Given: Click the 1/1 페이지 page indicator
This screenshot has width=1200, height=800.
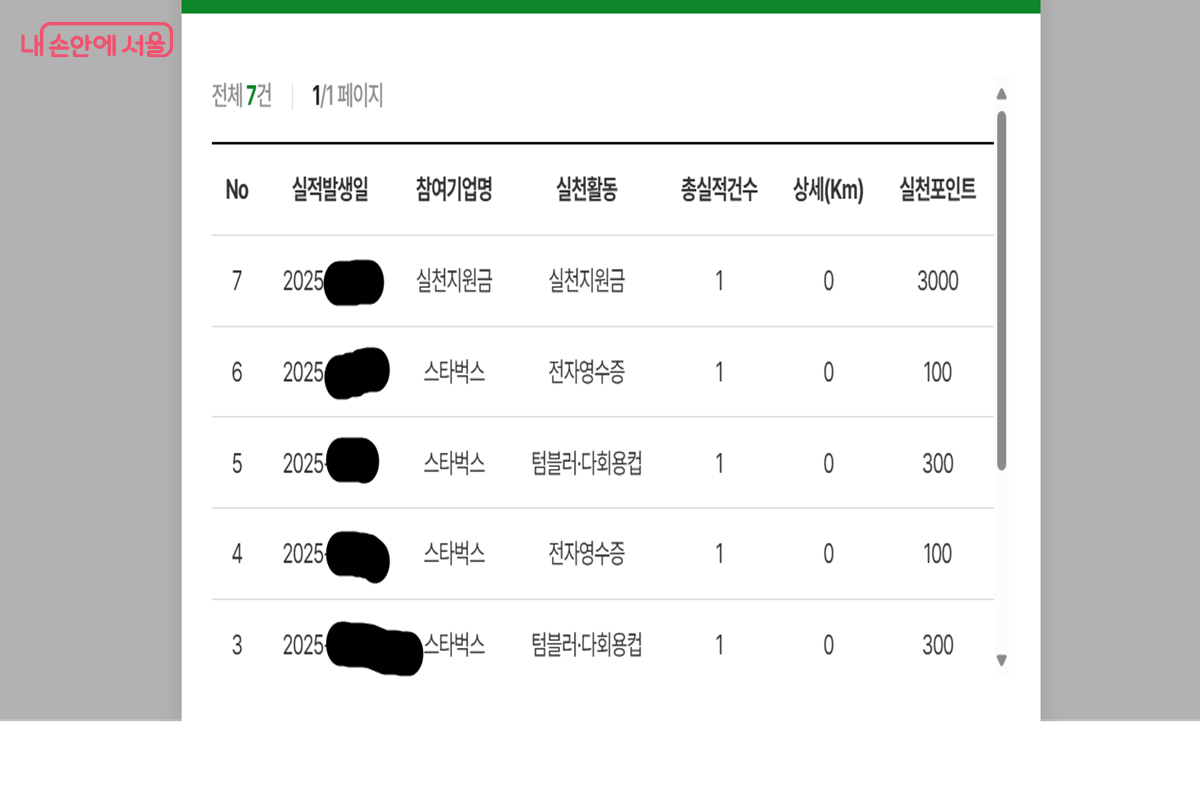Looking at the screenshot, I should click(x=347, y=96).
